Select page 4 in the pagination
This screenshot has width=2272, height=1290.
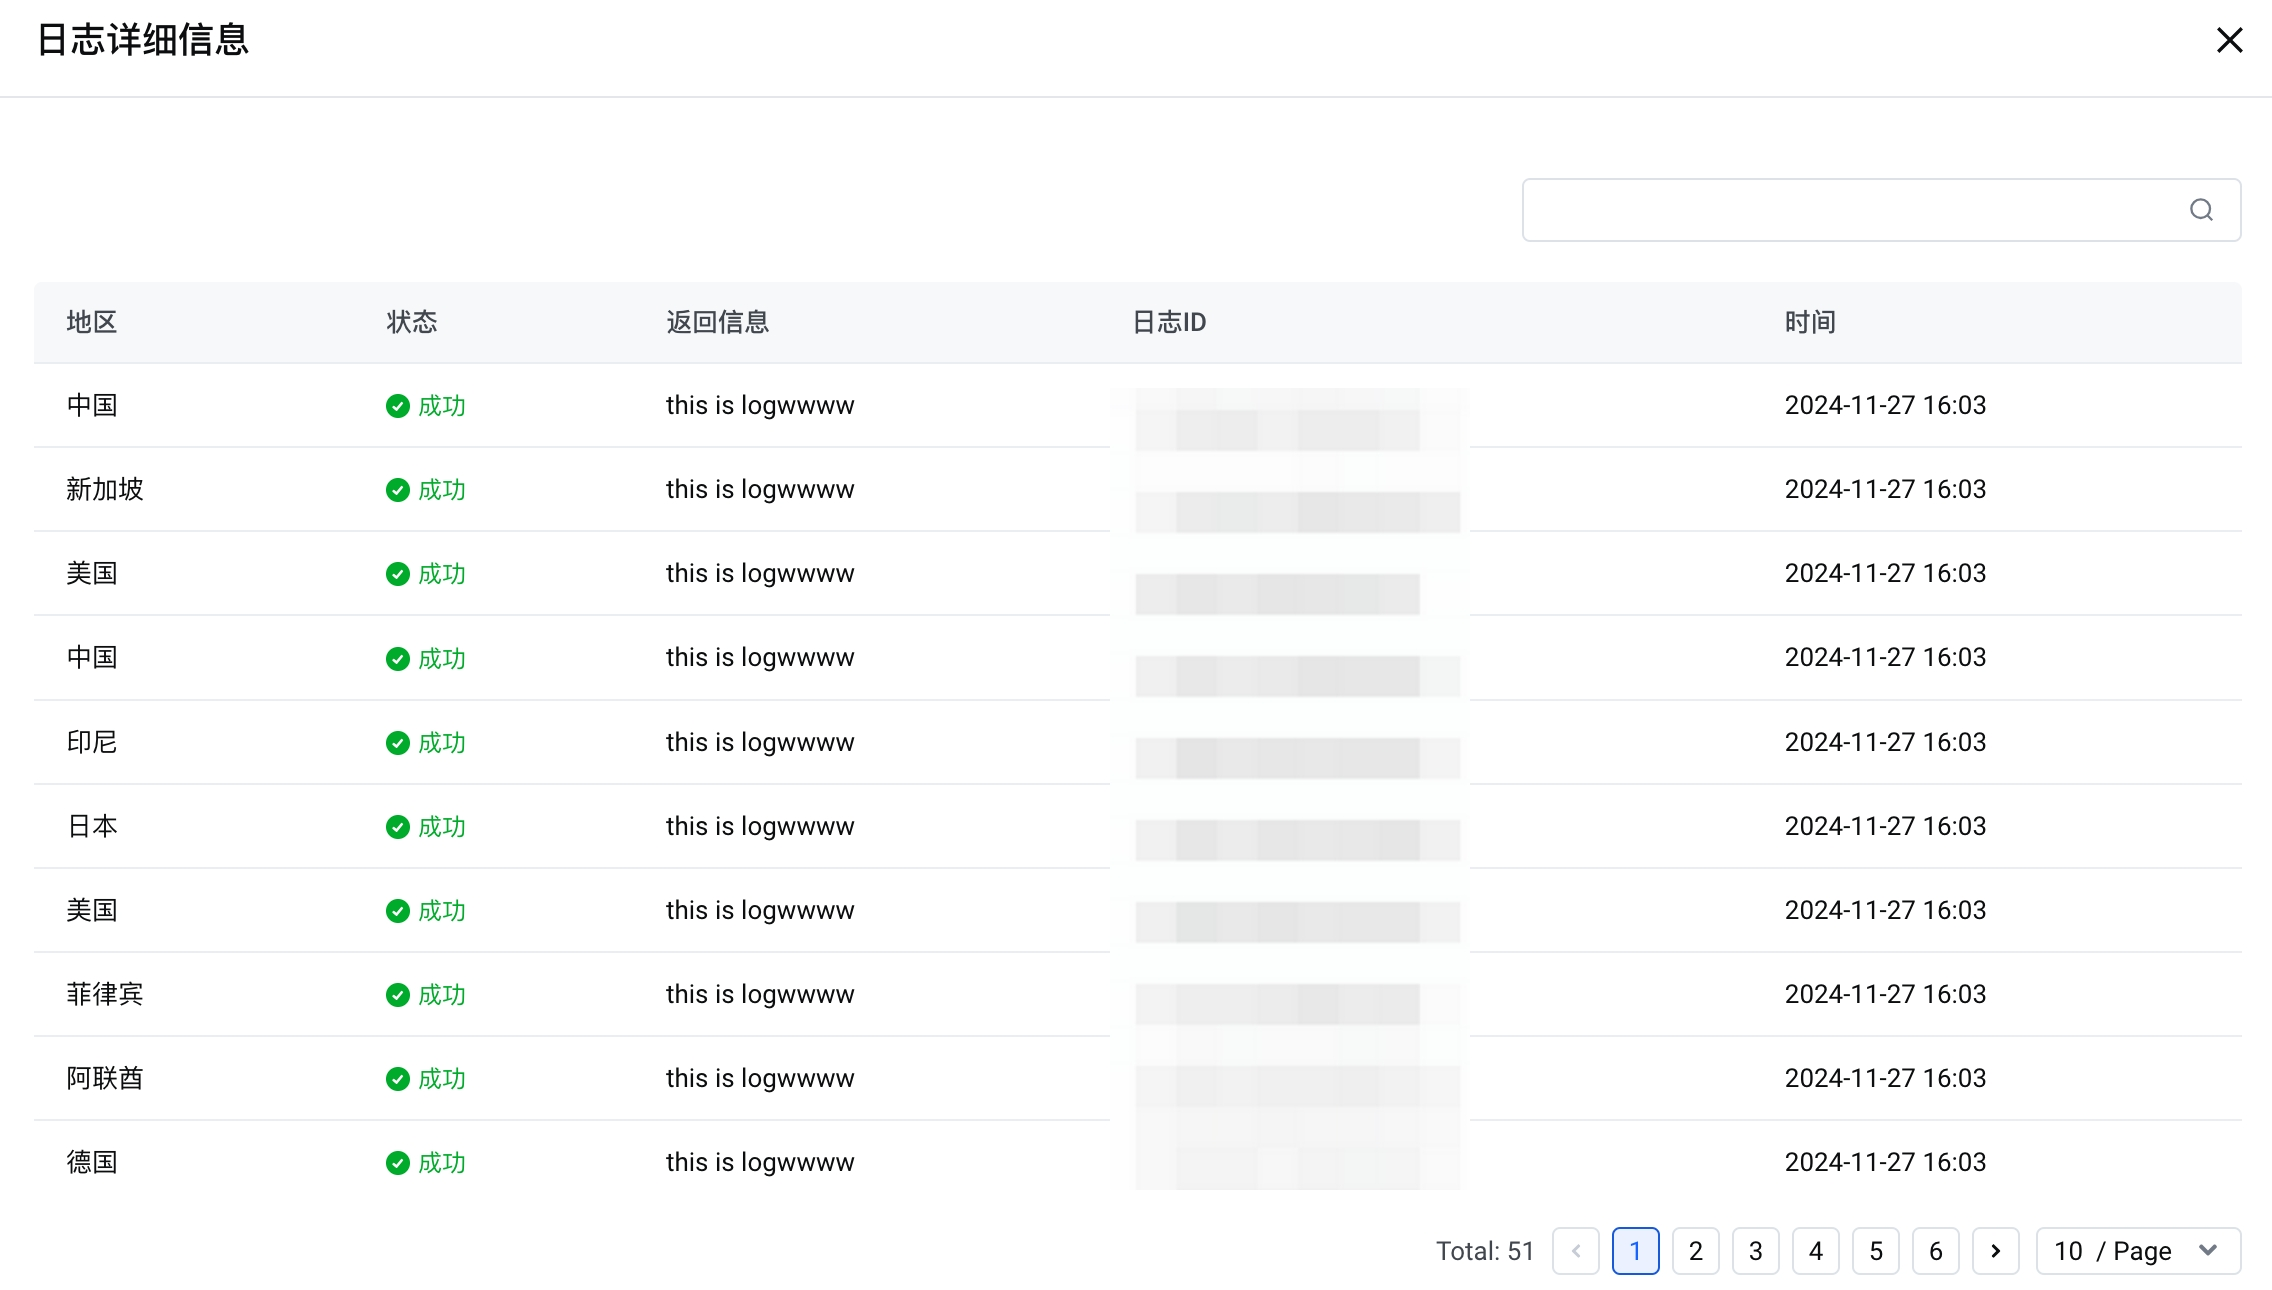[1815, 1251]
